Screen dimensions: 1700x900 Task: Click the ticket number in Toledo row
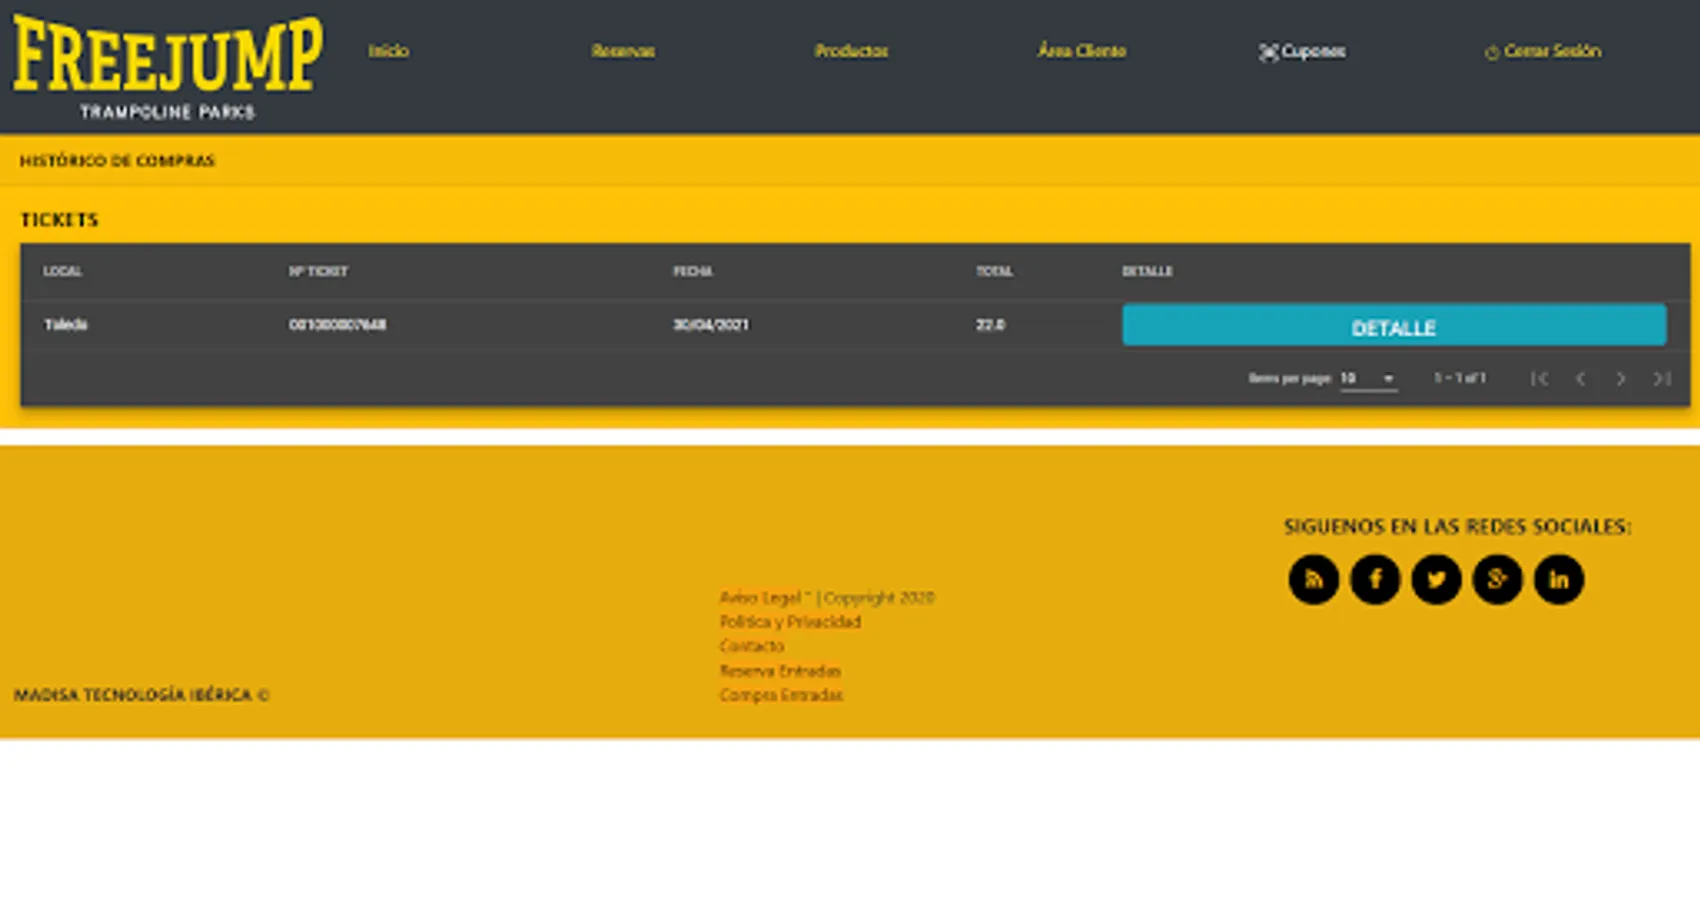[337, 325]
